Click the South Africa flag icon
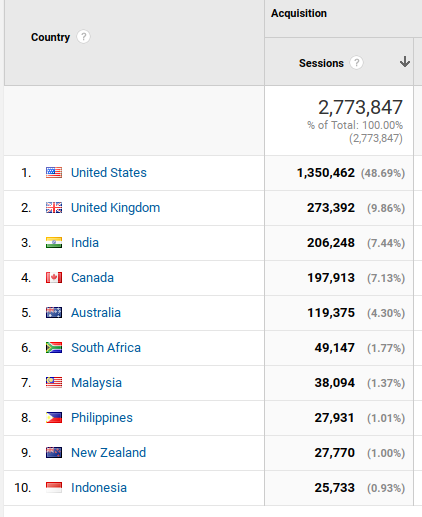422x517 pixels. [x=54, y=348]
